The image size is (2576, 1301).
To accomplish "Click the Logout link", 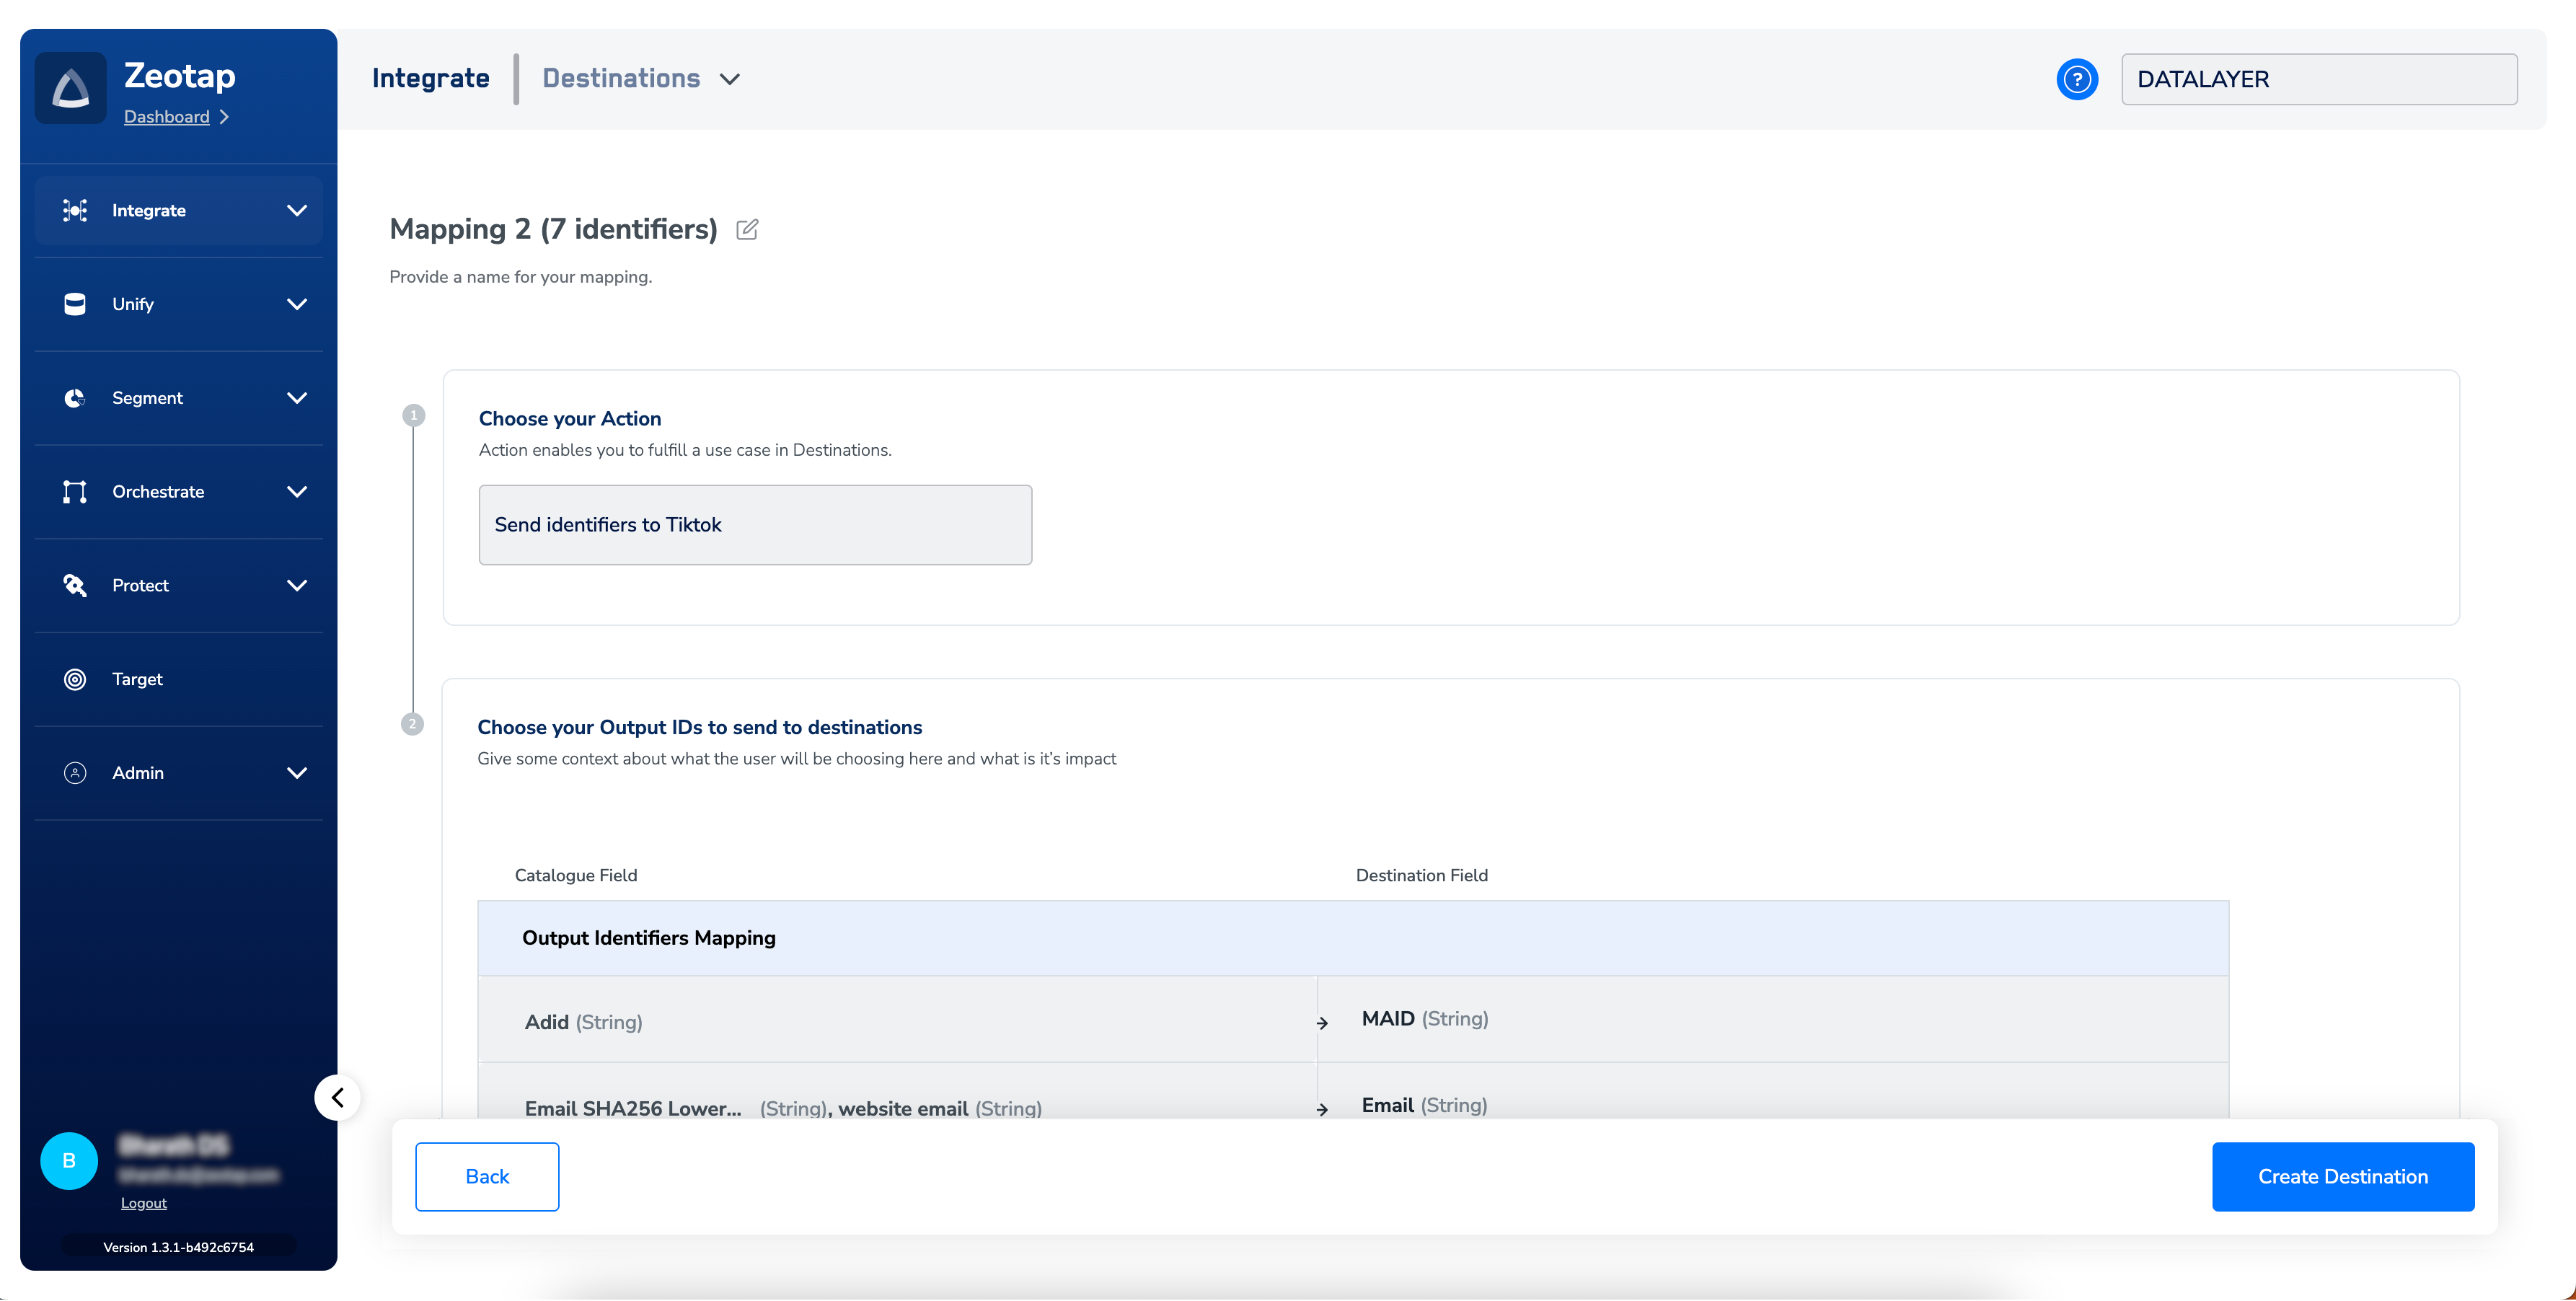I will pyautogui.click(x=143, y=1203).
